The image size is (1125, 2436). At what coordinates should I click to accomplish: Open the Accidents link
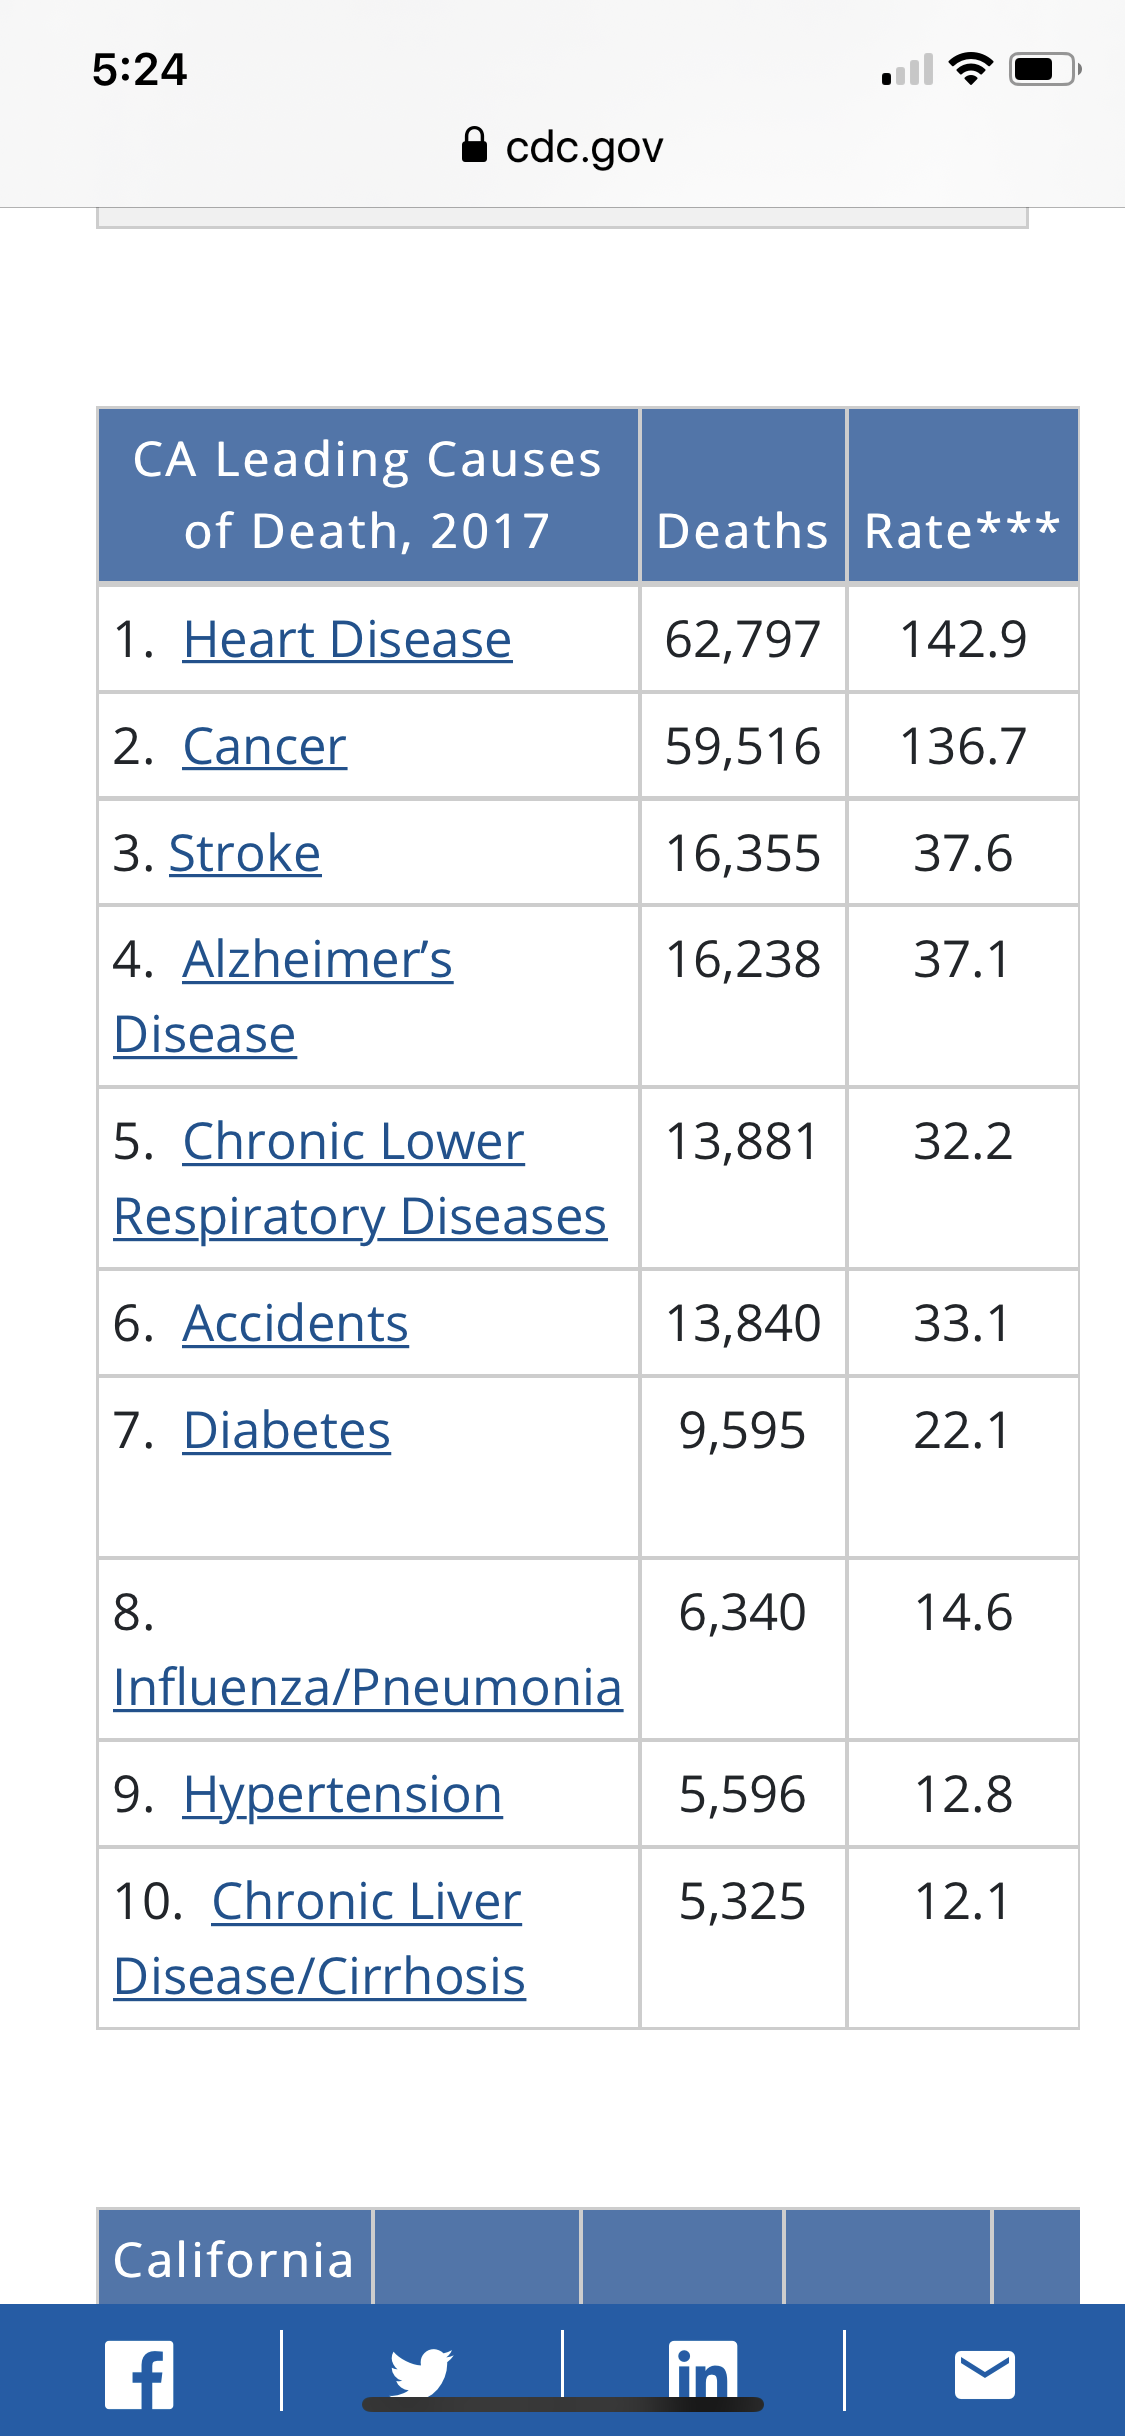point(295,1324)
